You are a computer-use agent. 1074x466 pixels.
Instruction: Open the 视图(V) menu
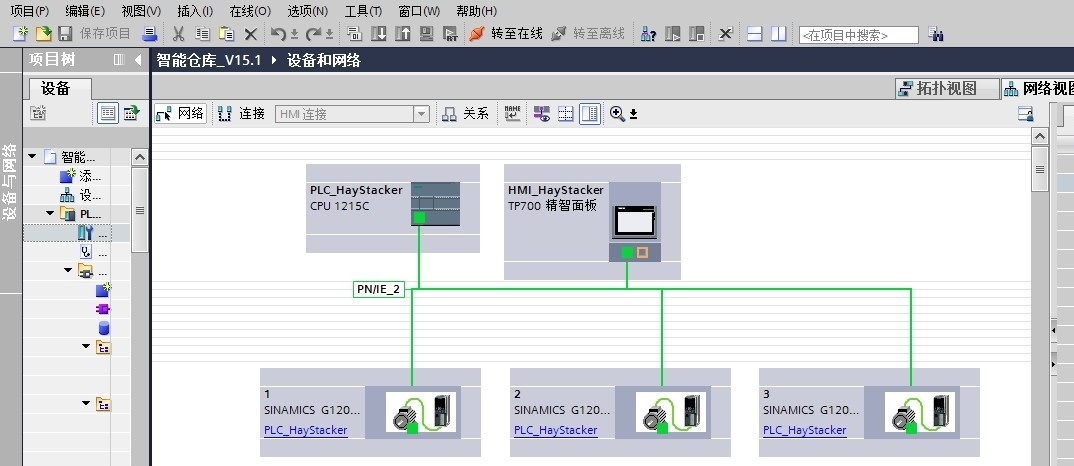141,12
